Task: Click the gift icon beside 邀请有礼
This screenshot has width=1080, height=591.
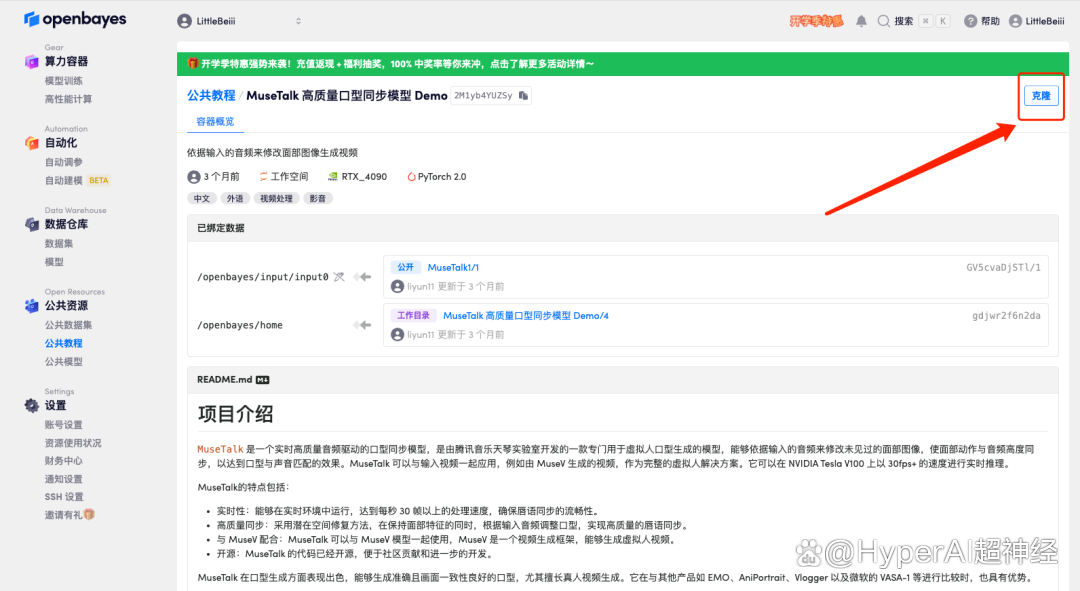Action: pyautogui.click(x=90, y=515)
